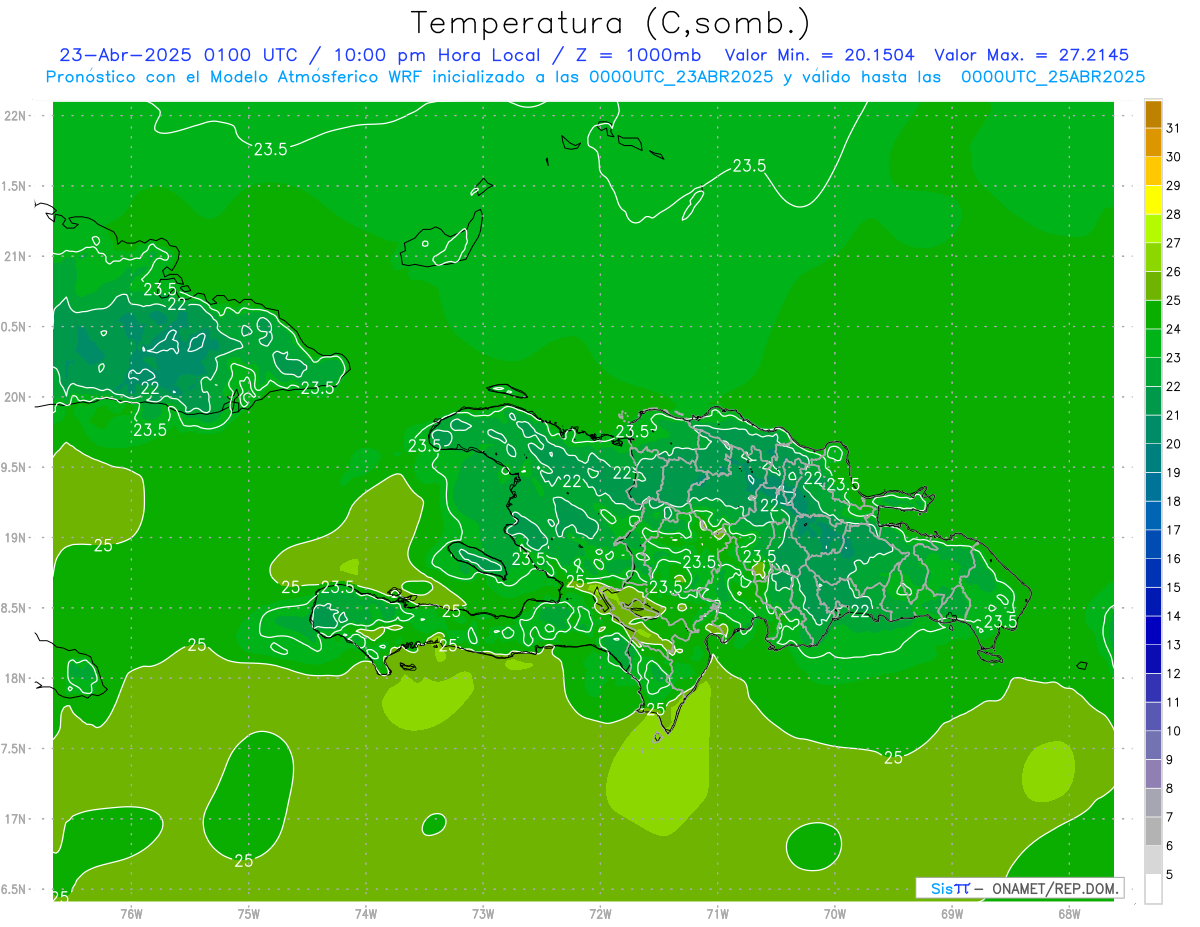The width and height of the screenshot is (1200, 927).
Task: Select the "23-Abr-2025 0100 UTC" date text
Action: pyautogui.click(x=177, y=55)
